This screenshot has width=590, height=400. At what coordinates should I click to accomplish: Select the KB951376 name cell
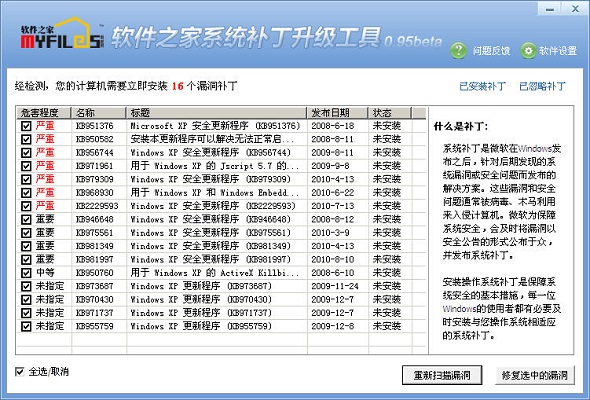click(94, 126)
